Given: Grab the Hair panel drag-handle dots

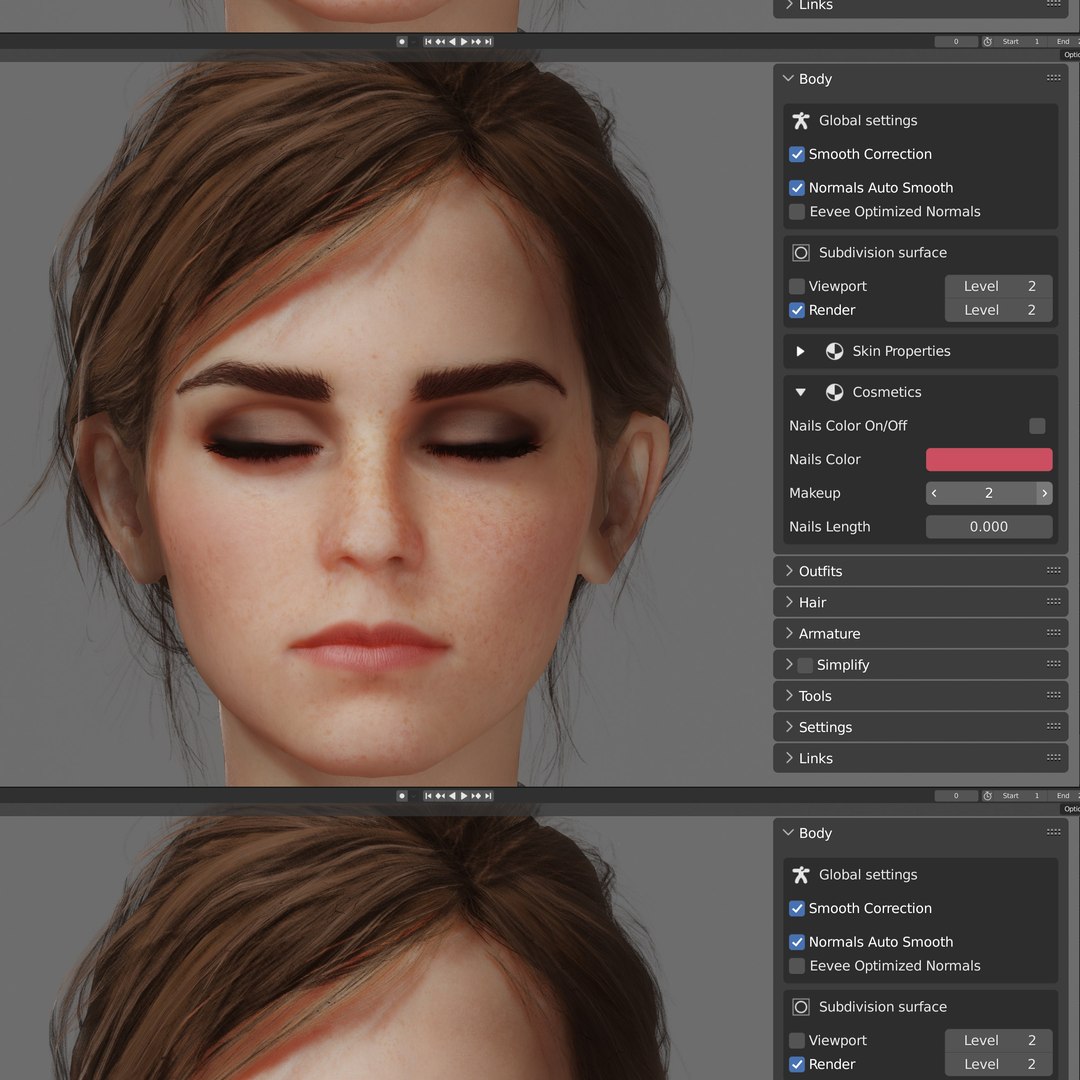Looking at the screenshot, I should [x=1053, y=601].
